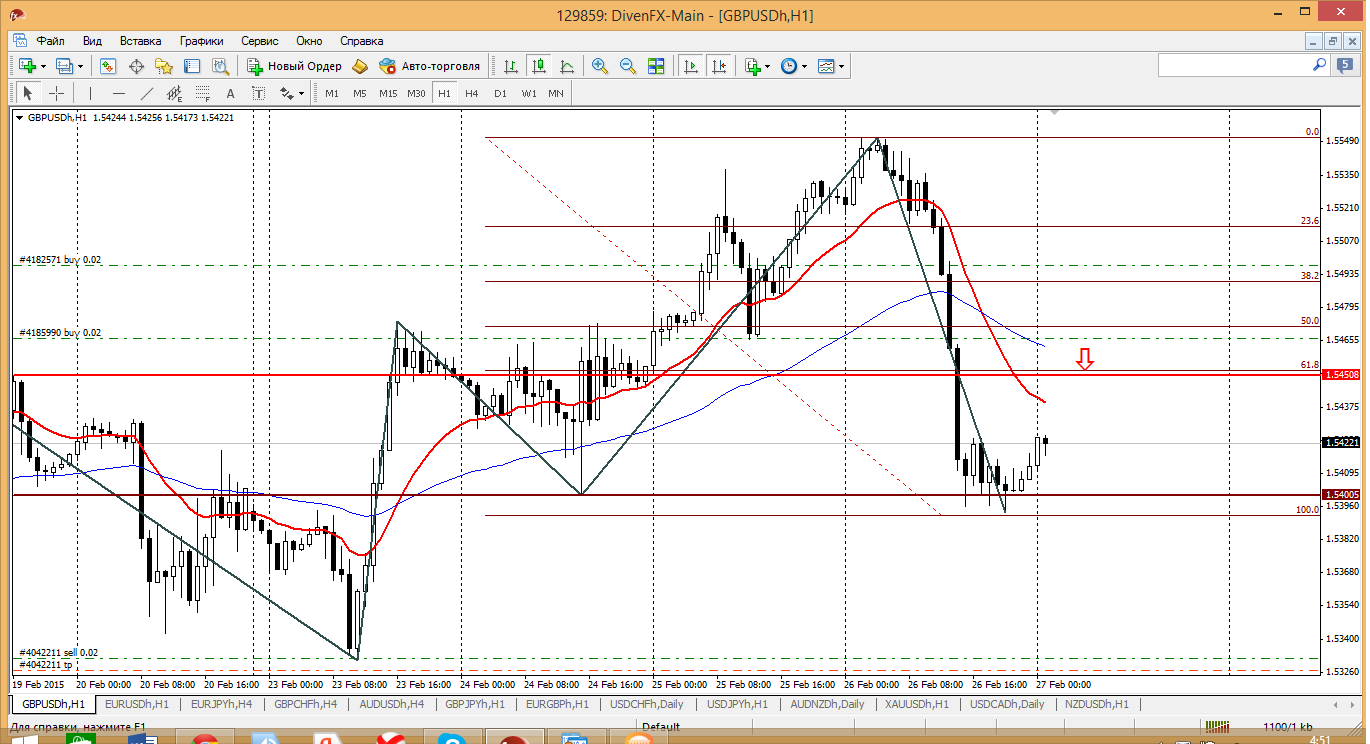Open the periodicity clock dropdown
Image resolution: width=1370 pixels, height=744 pixels.
pyautogui.click(x=803, y=66)
